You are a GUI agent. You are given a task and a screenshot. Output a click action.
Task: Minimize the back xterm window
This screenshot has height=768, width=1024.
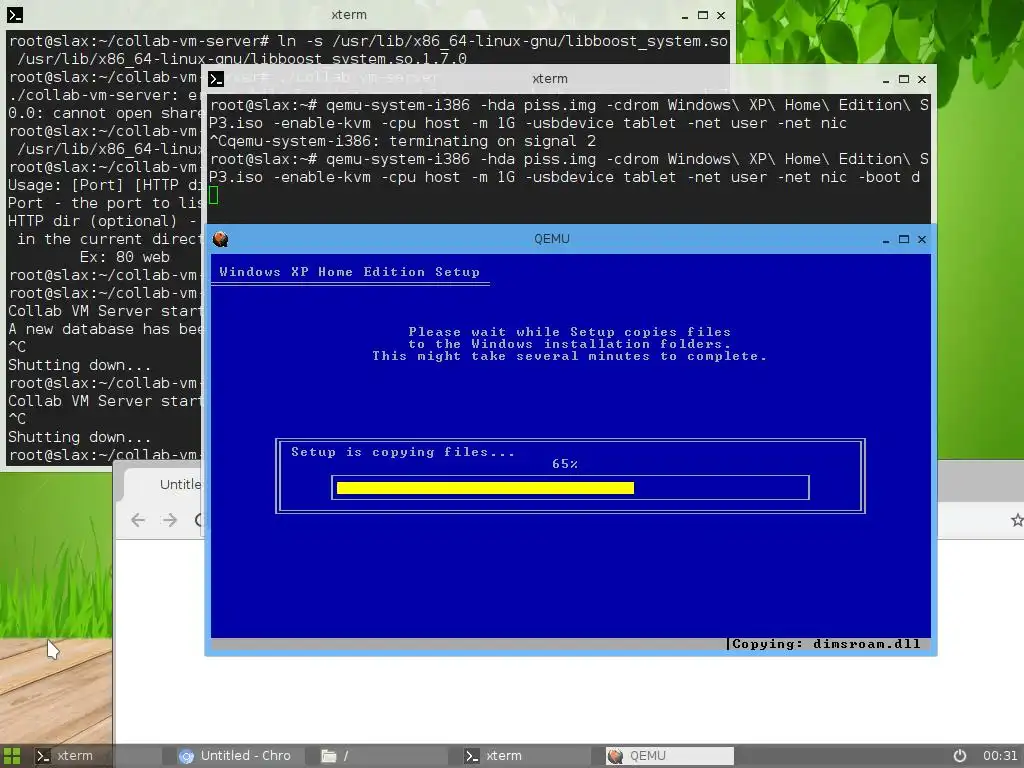pyautogui.click(x=684, y=16)
